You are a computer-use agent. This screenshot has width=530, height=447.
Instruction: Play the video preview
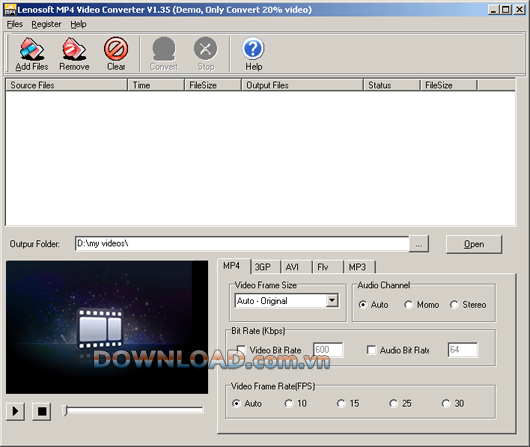click(15, 411)
